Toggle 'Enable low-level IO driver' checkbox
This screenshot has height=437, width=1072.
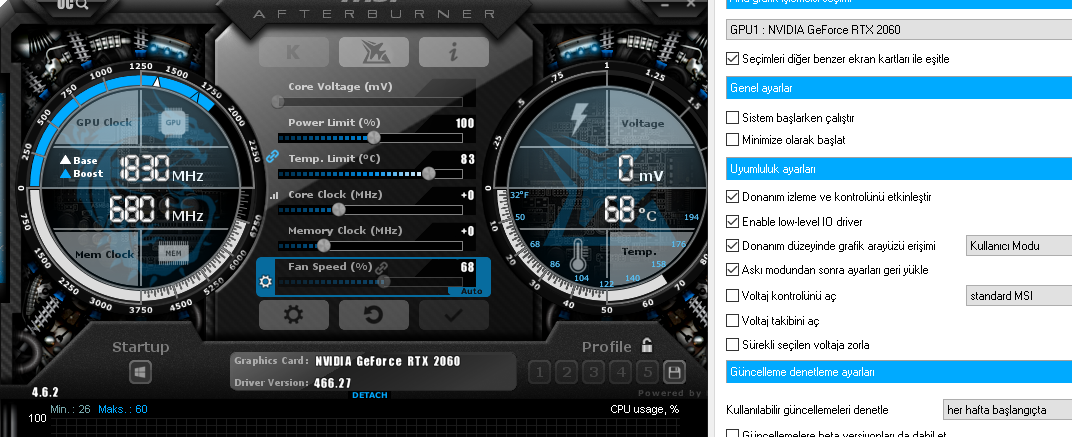[732, 222]
